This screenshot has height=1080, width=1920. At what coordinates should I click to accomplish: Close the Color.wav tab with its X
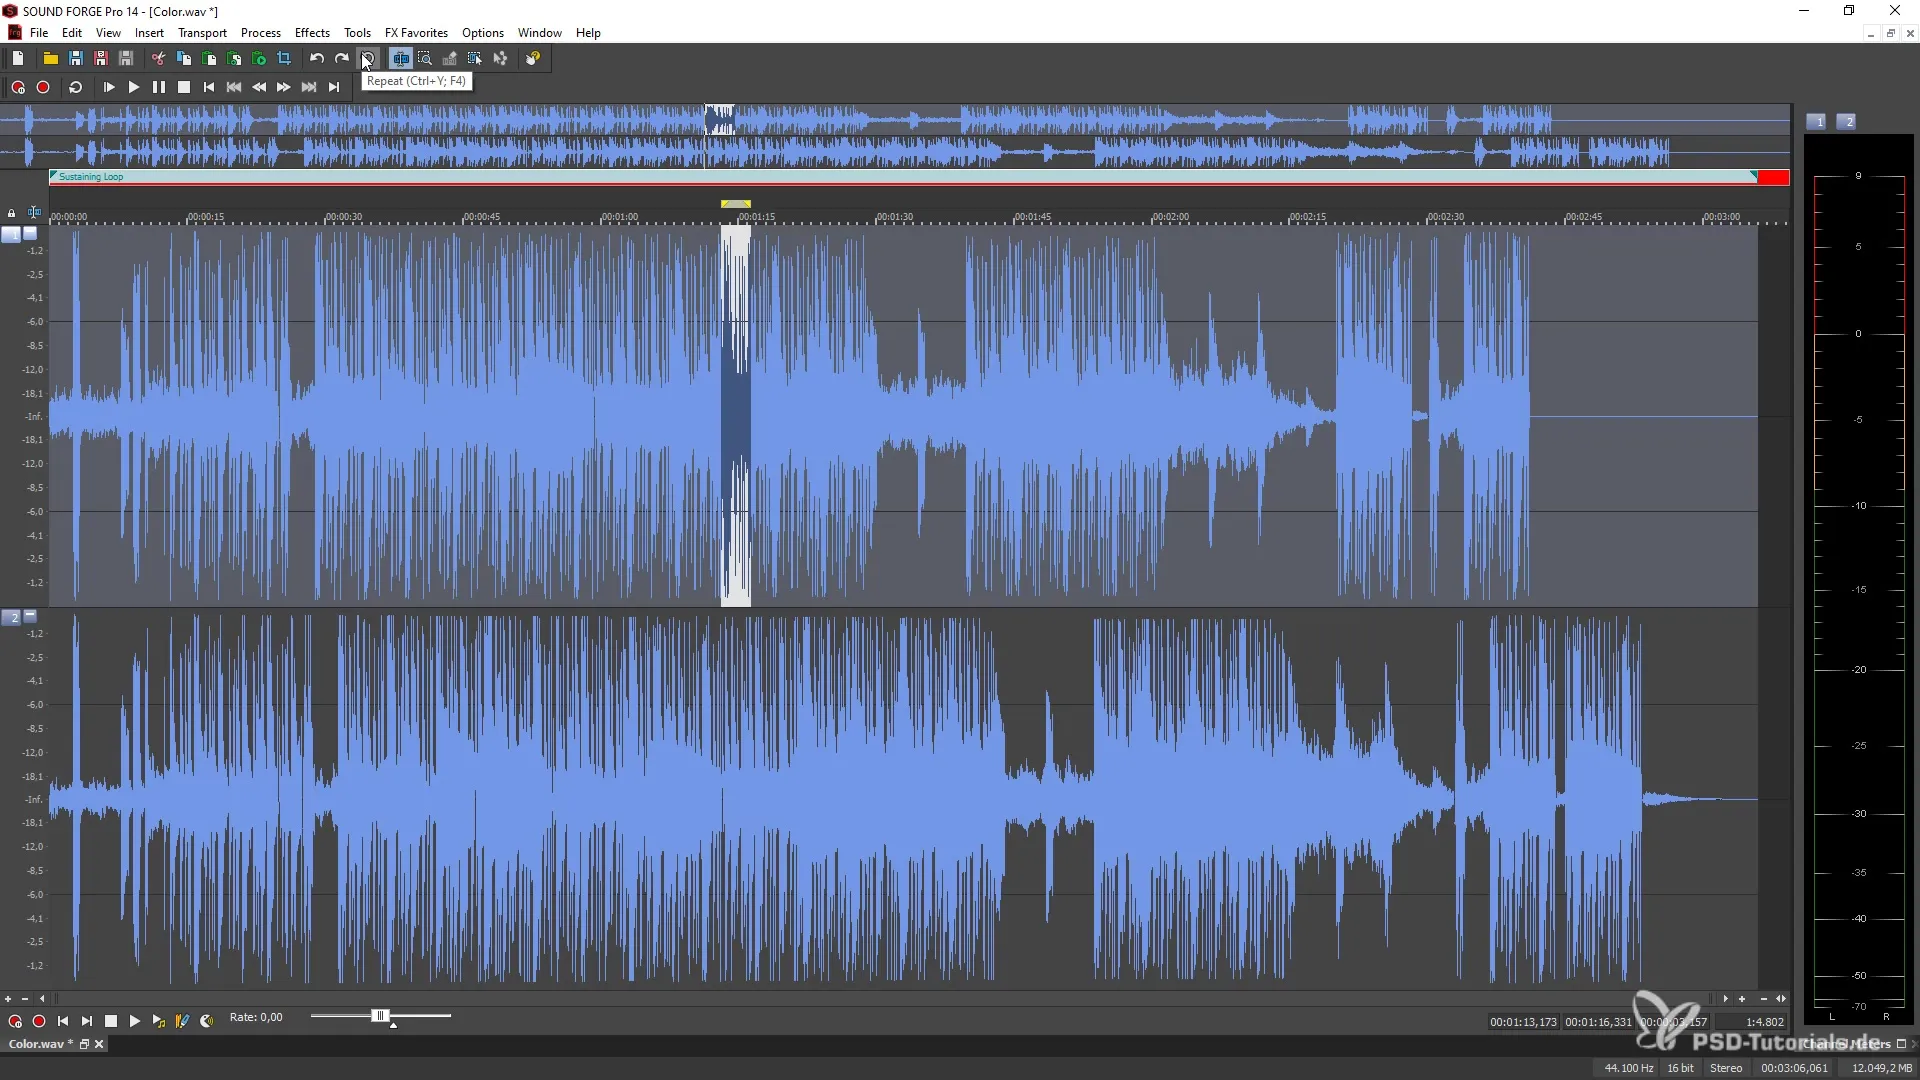click(99, 1044)
